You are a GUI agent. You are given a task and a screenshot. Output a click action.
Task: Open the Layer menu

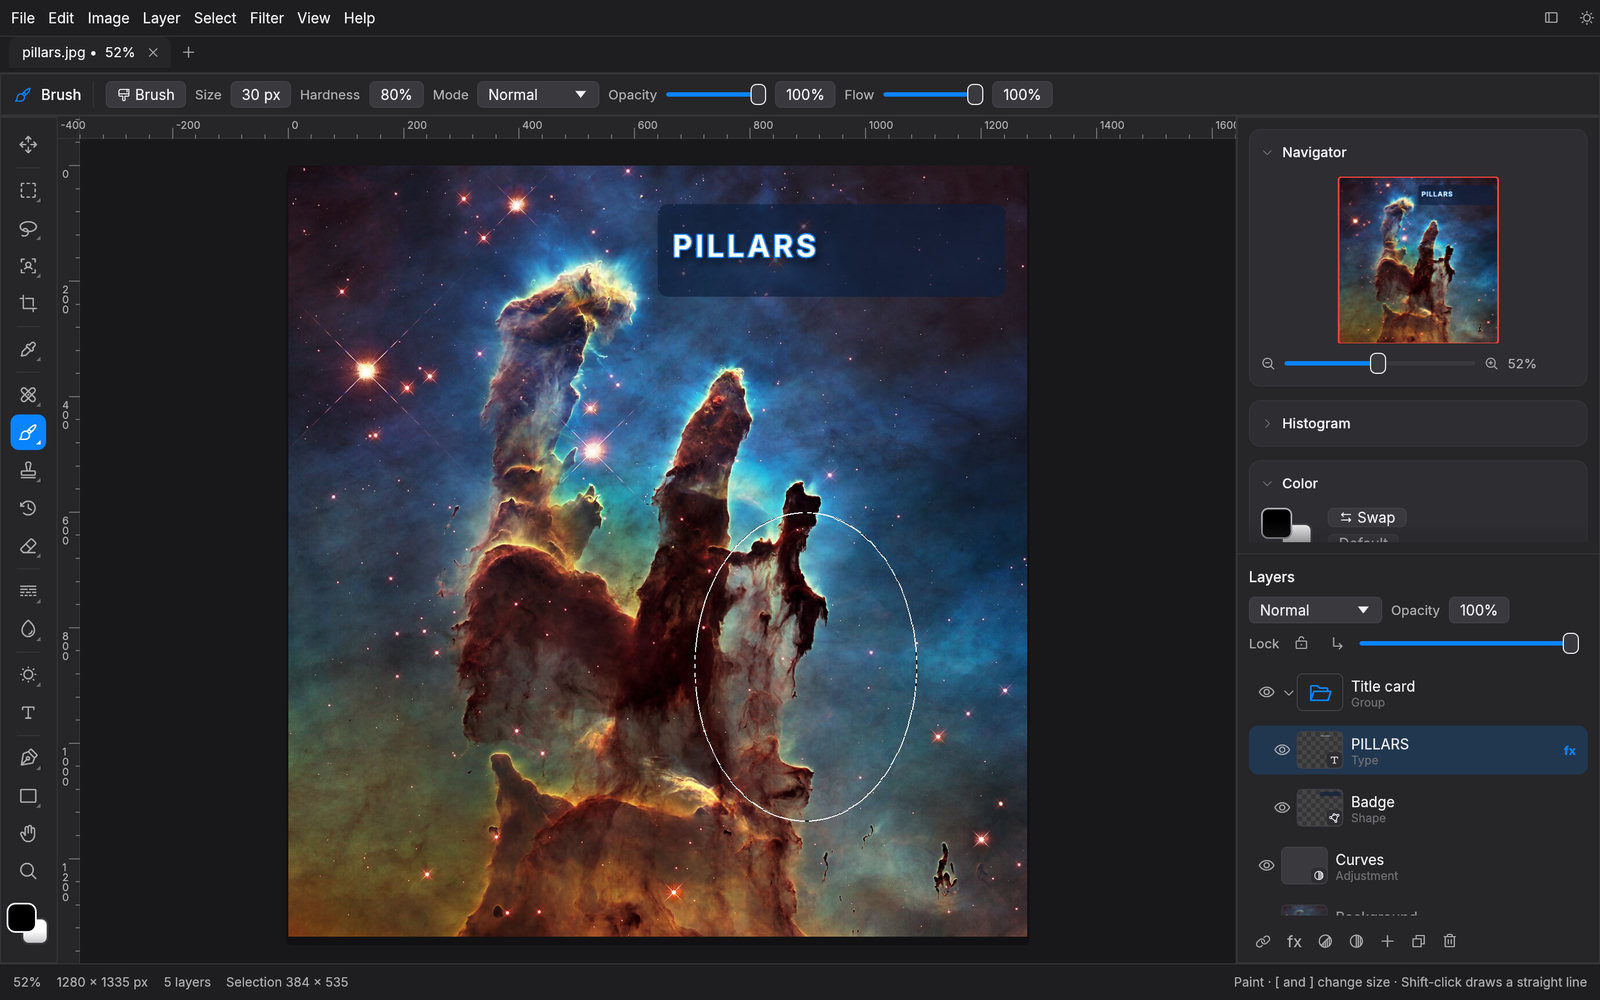[x=161, y=18]
